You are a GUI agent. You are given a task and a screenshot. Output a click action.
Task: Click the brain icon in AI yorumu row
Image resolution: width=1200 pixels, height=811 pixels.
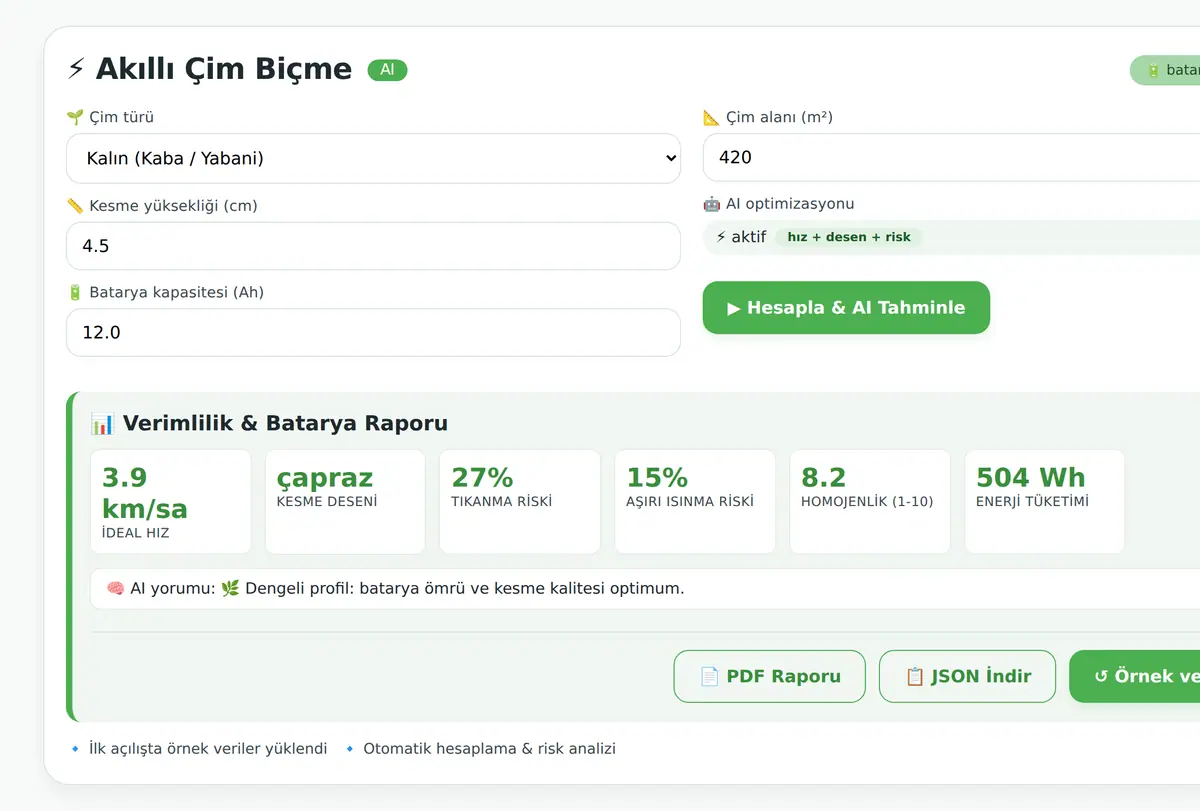click(x=115, y=588)
